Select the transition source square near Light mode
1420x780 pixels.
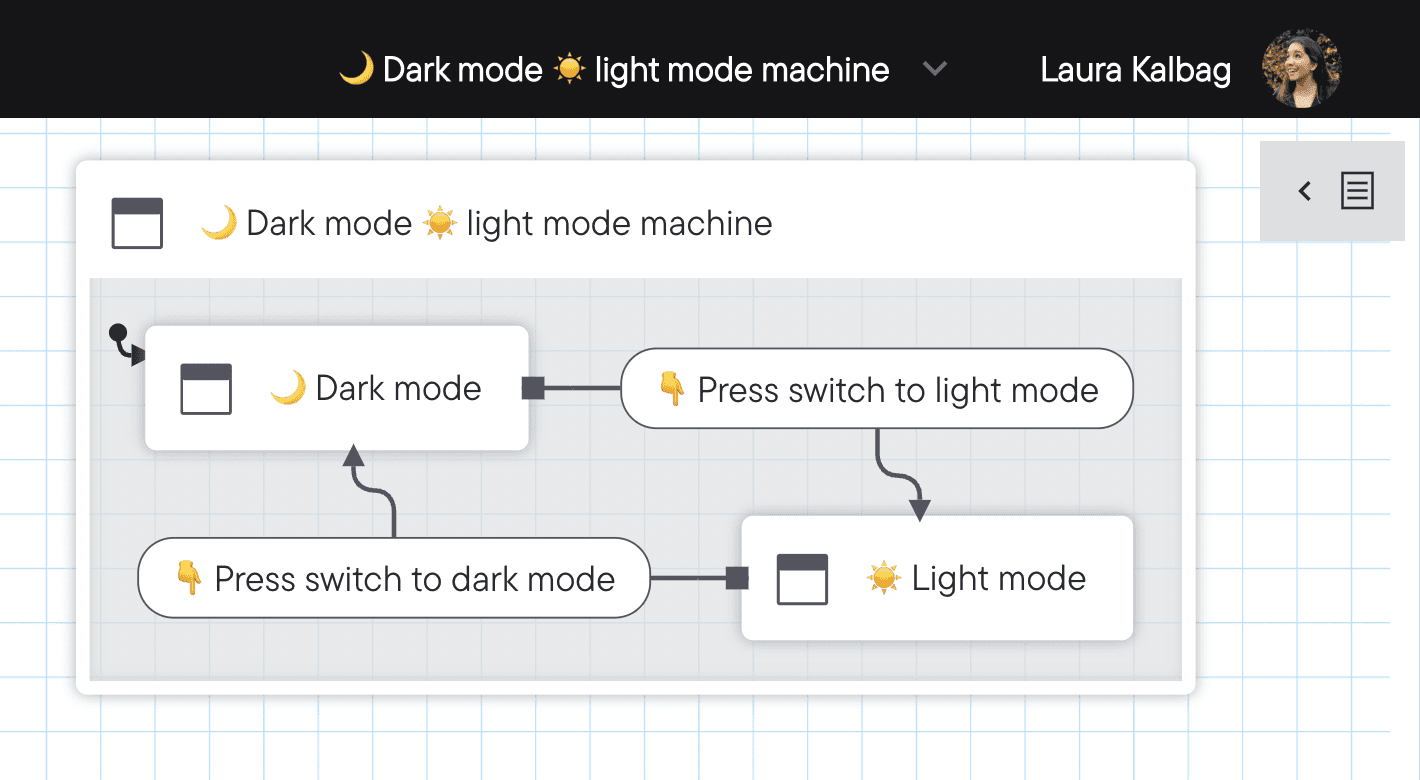[737, 578]
